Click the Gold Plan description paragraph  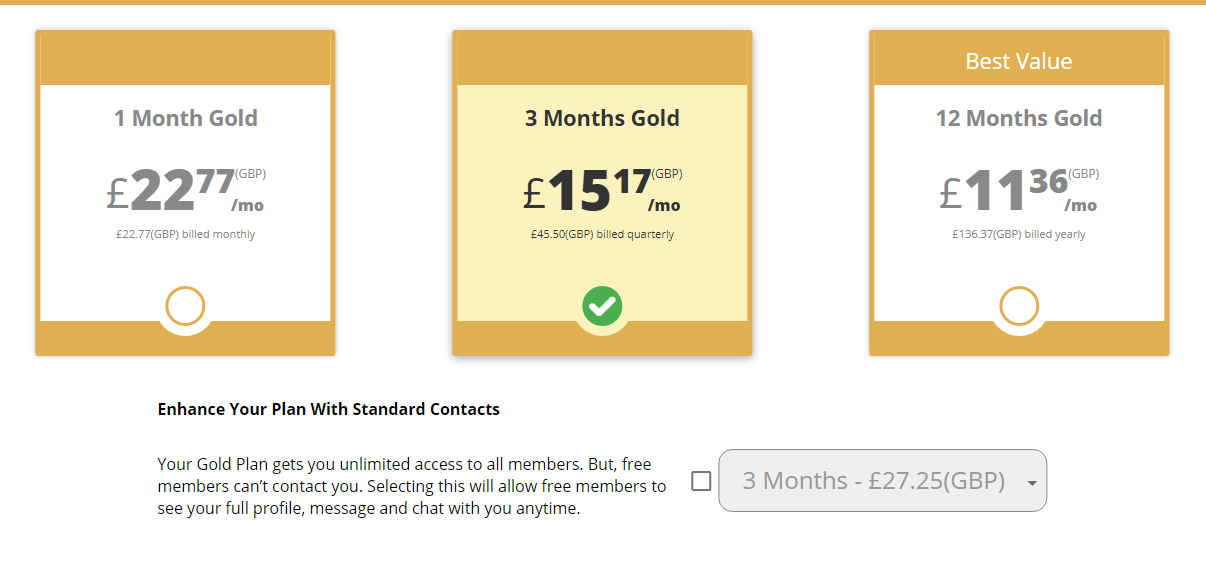(x=411, y=486)
